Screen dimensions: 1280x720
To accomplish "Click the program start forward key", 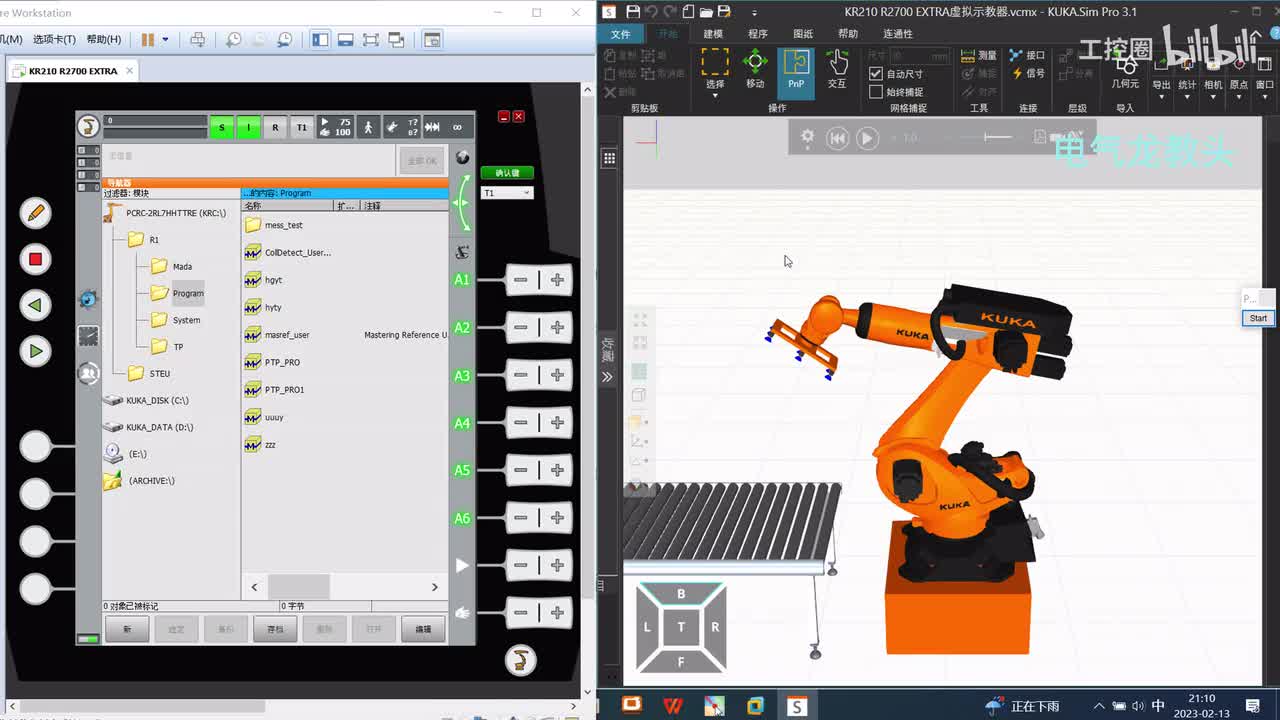I will point(35,351).
